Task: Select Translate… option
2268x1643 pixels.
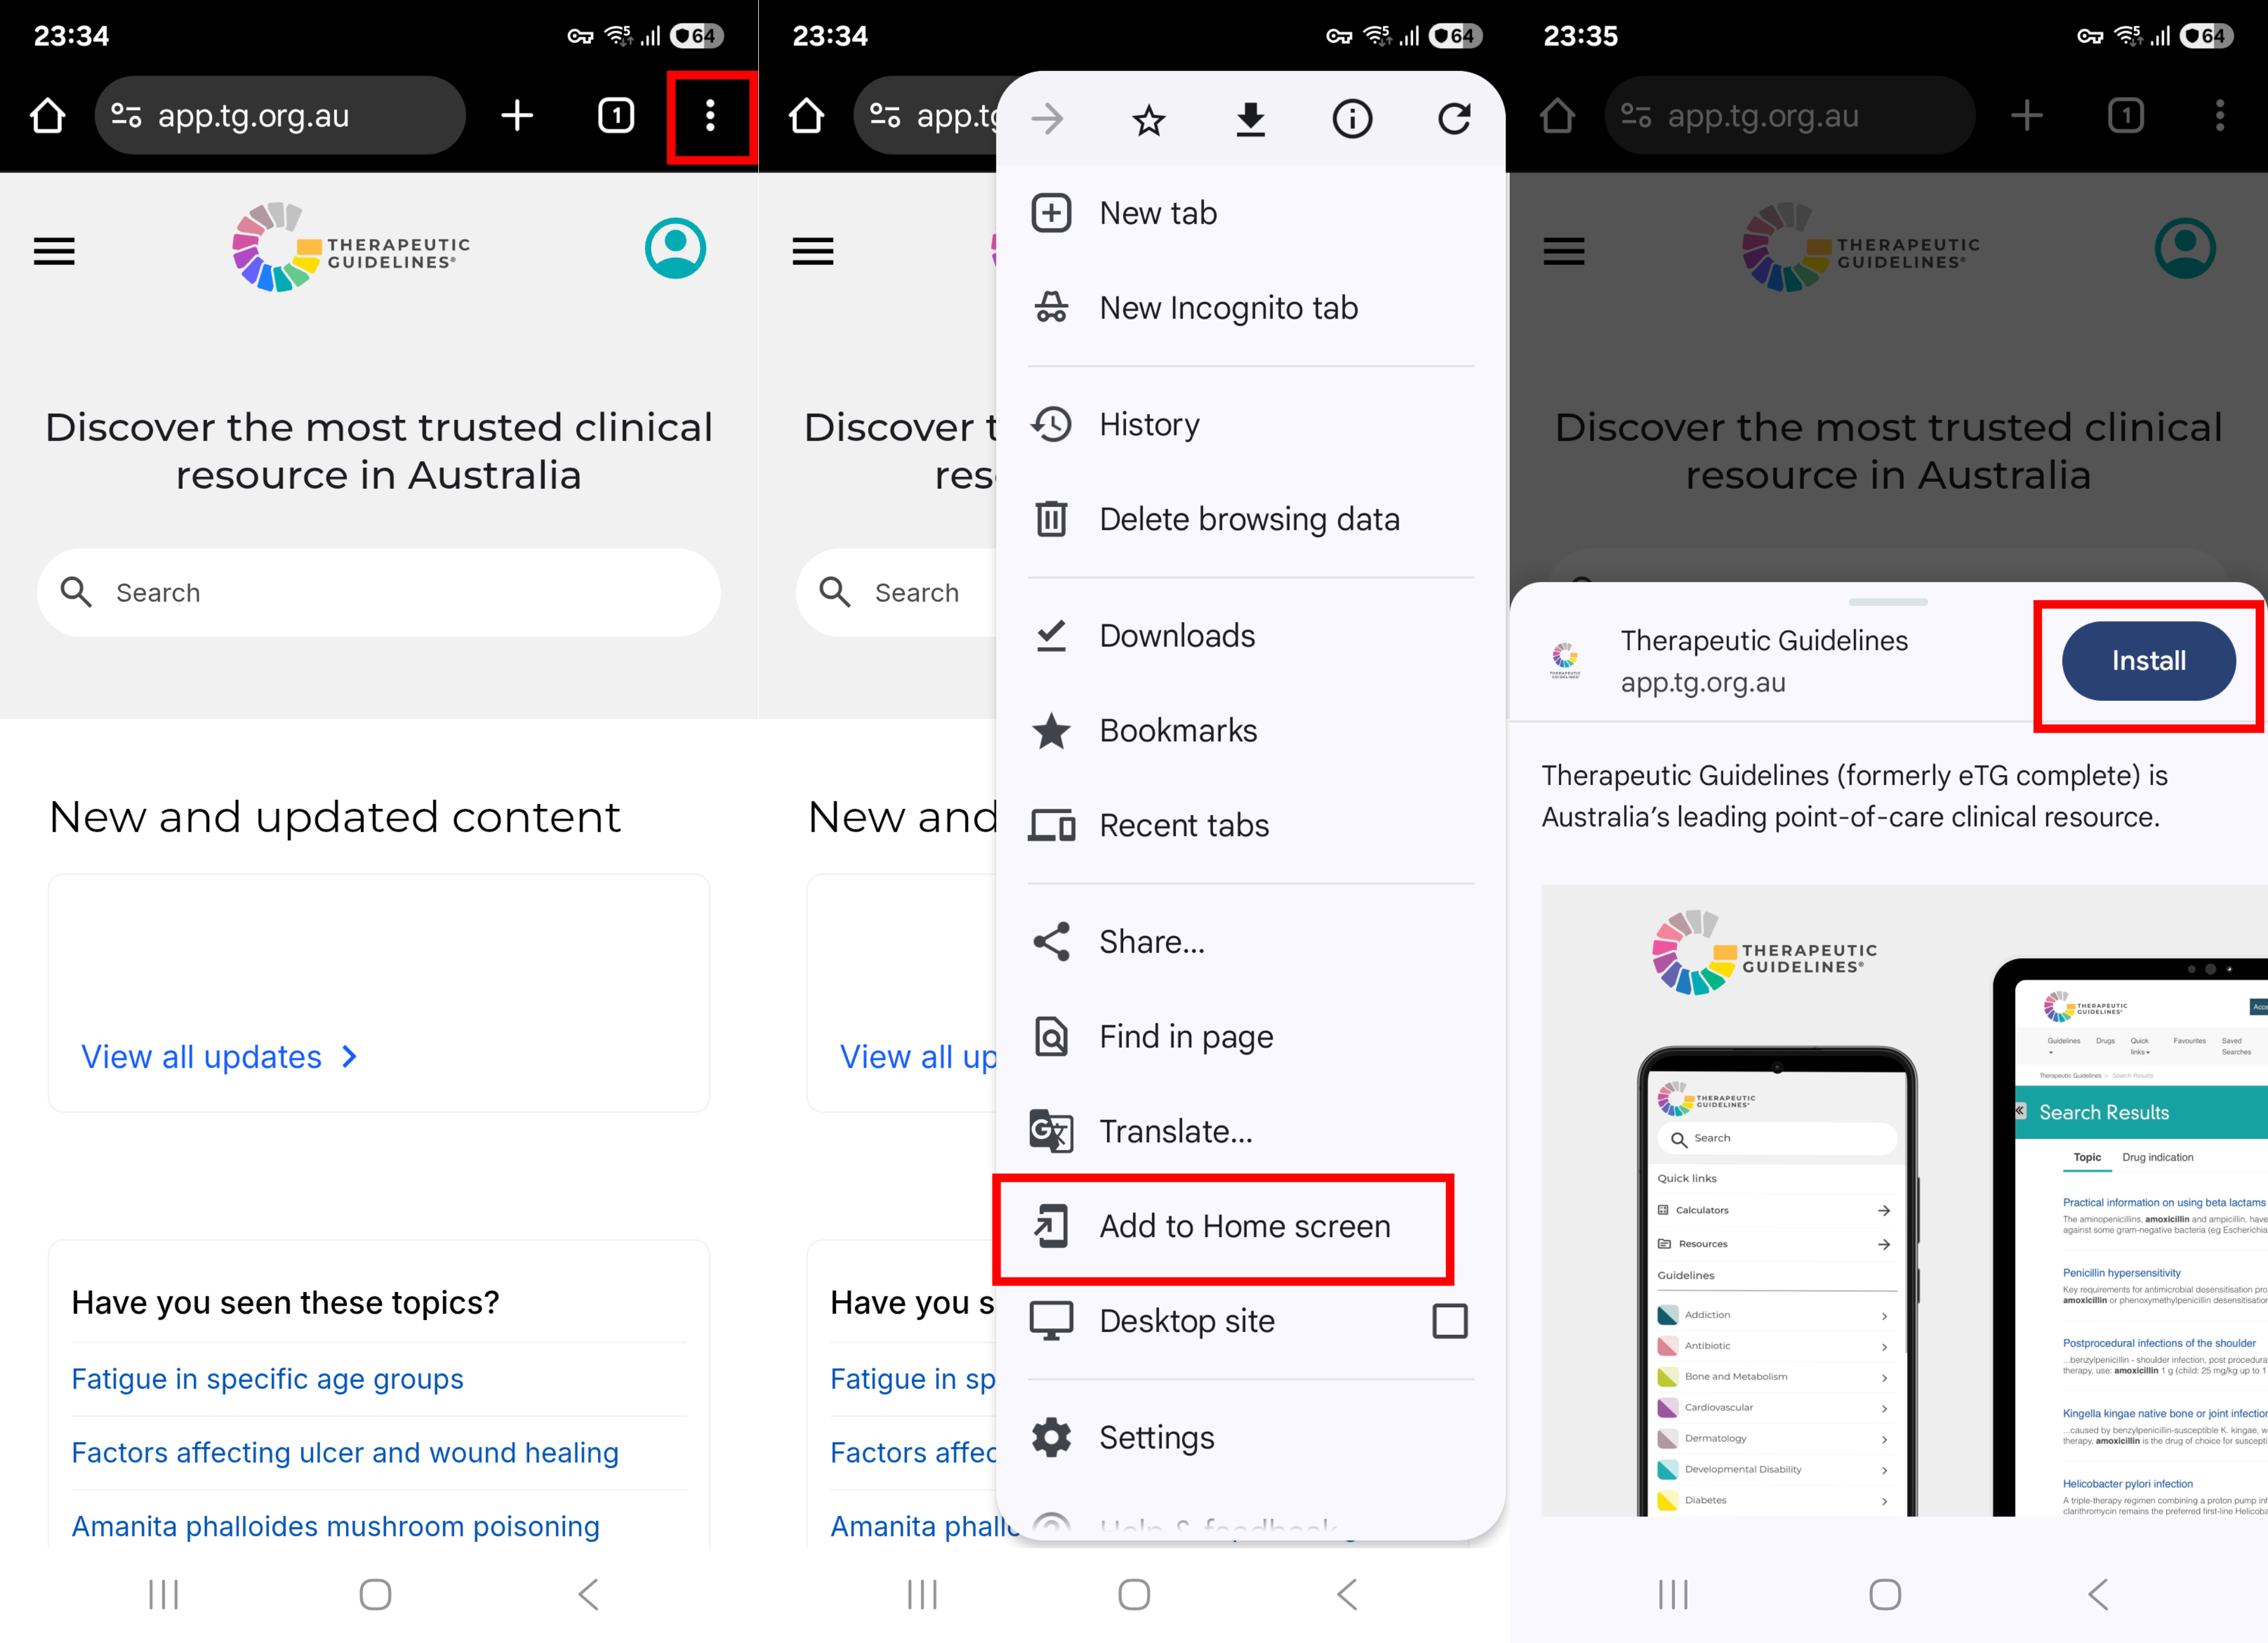Action: click(1250, 1131)
